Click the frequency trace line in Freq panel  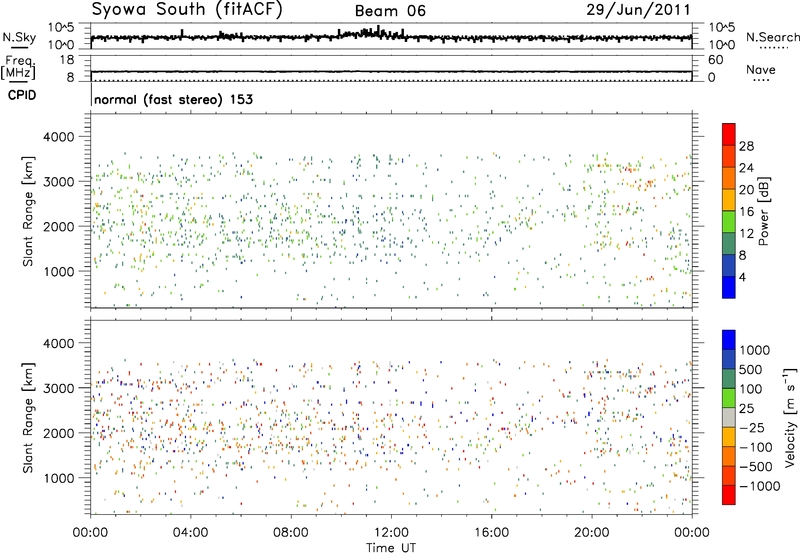pyautogui.click(x=391, y=72)
